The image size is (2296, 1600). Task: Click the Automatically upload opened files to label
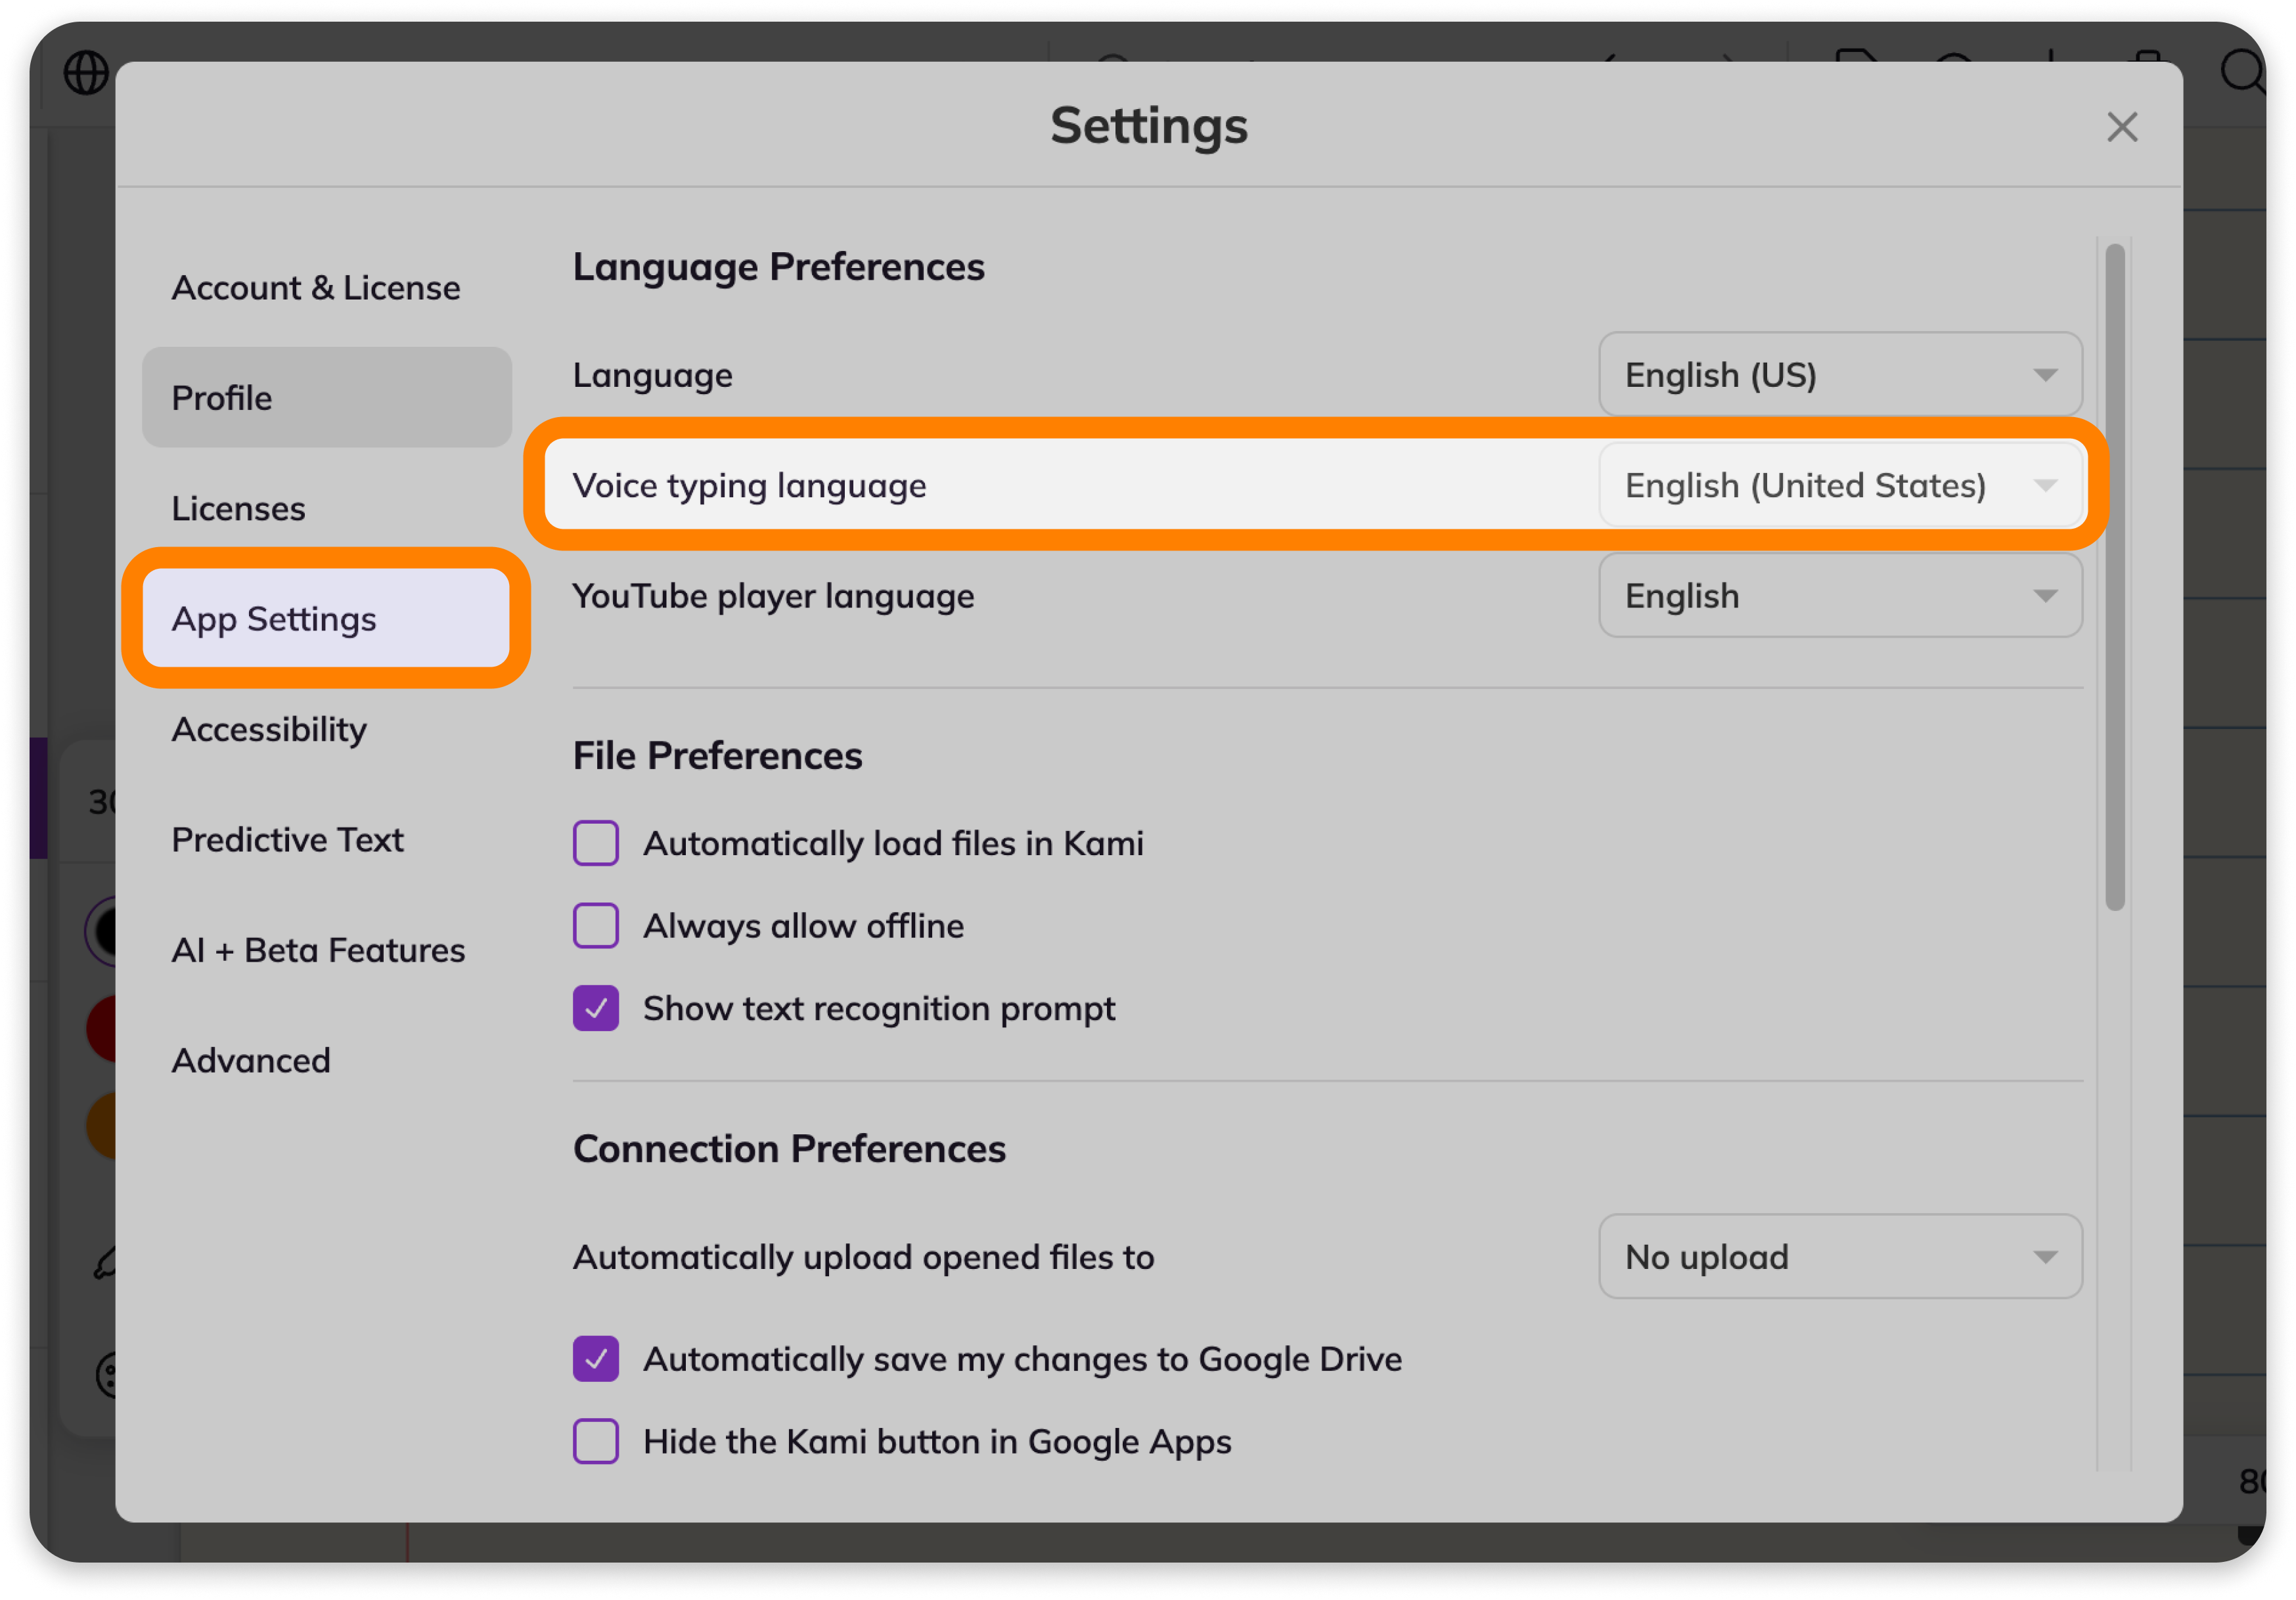[863, 1257]
